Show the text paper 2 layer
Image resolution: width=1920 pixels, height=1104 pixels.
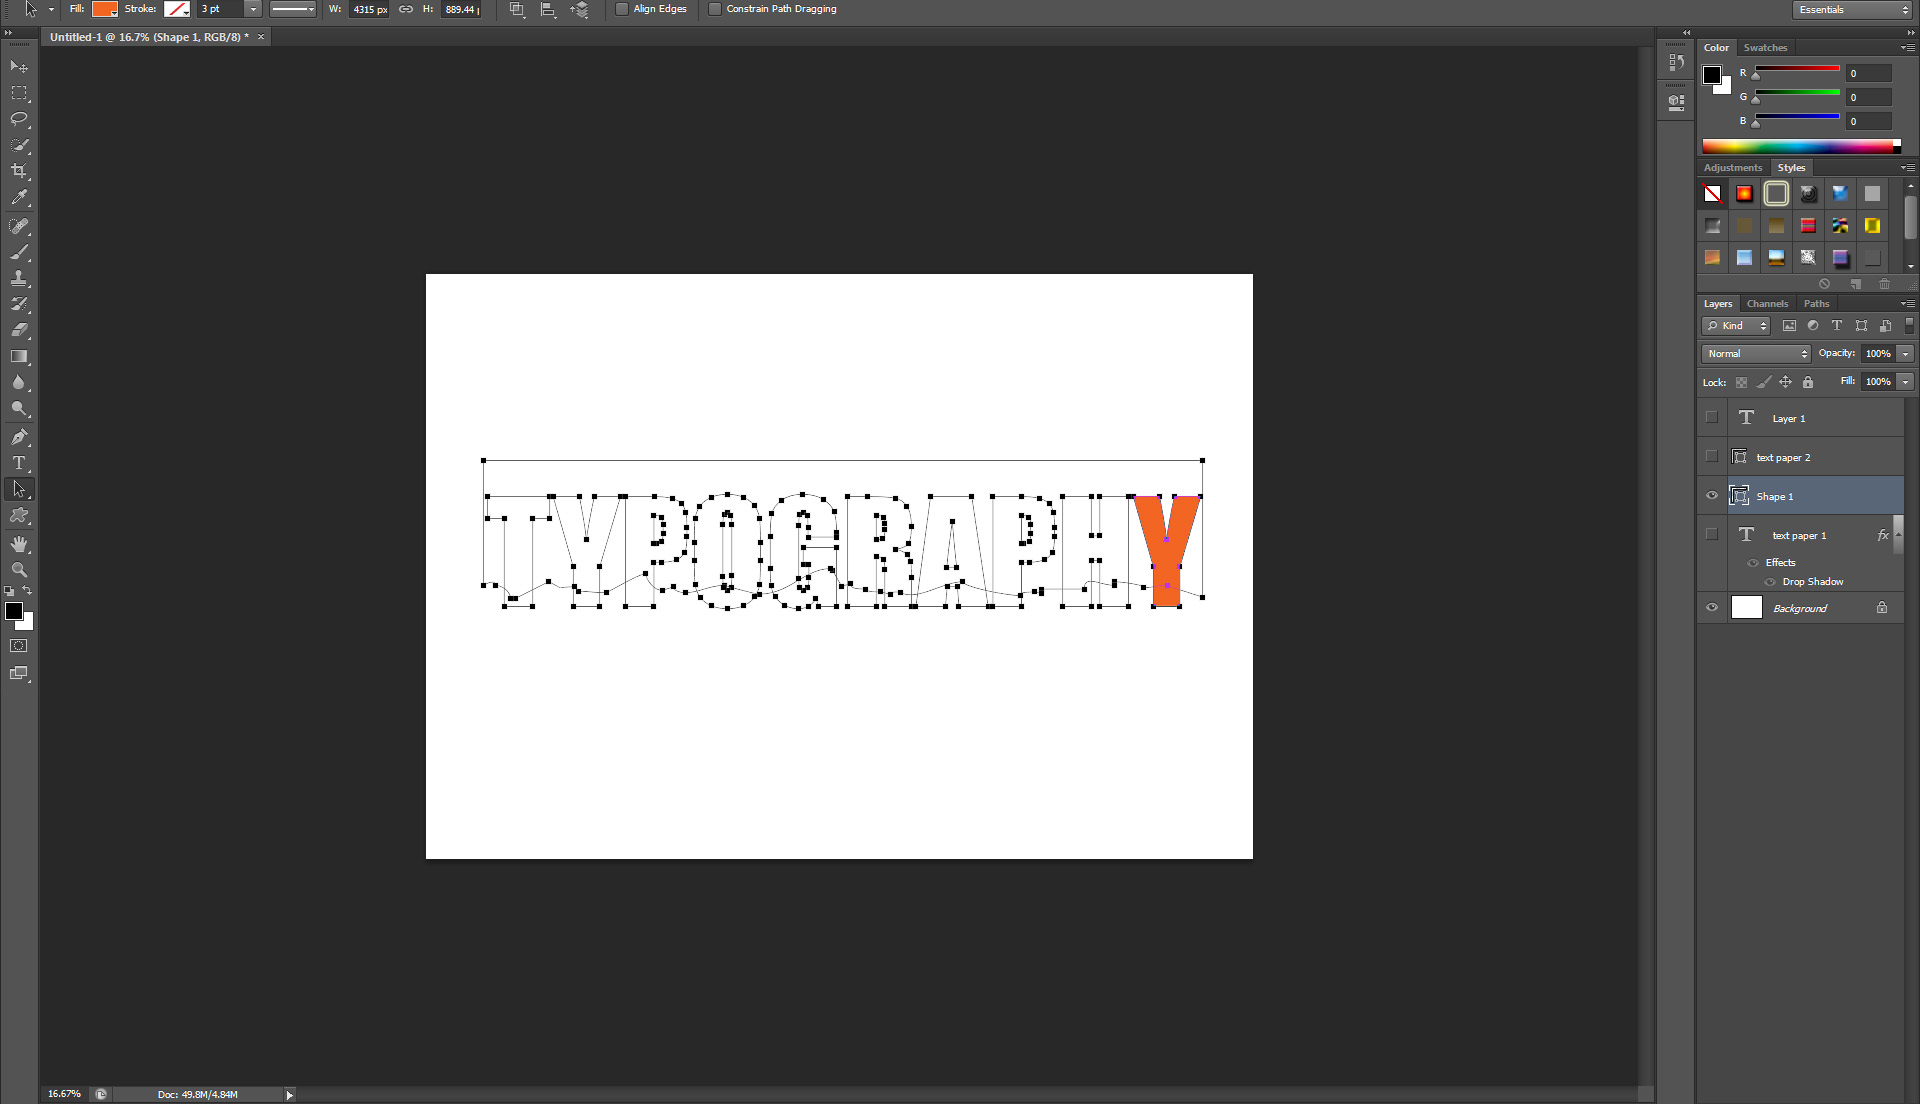pos(1712,457)
